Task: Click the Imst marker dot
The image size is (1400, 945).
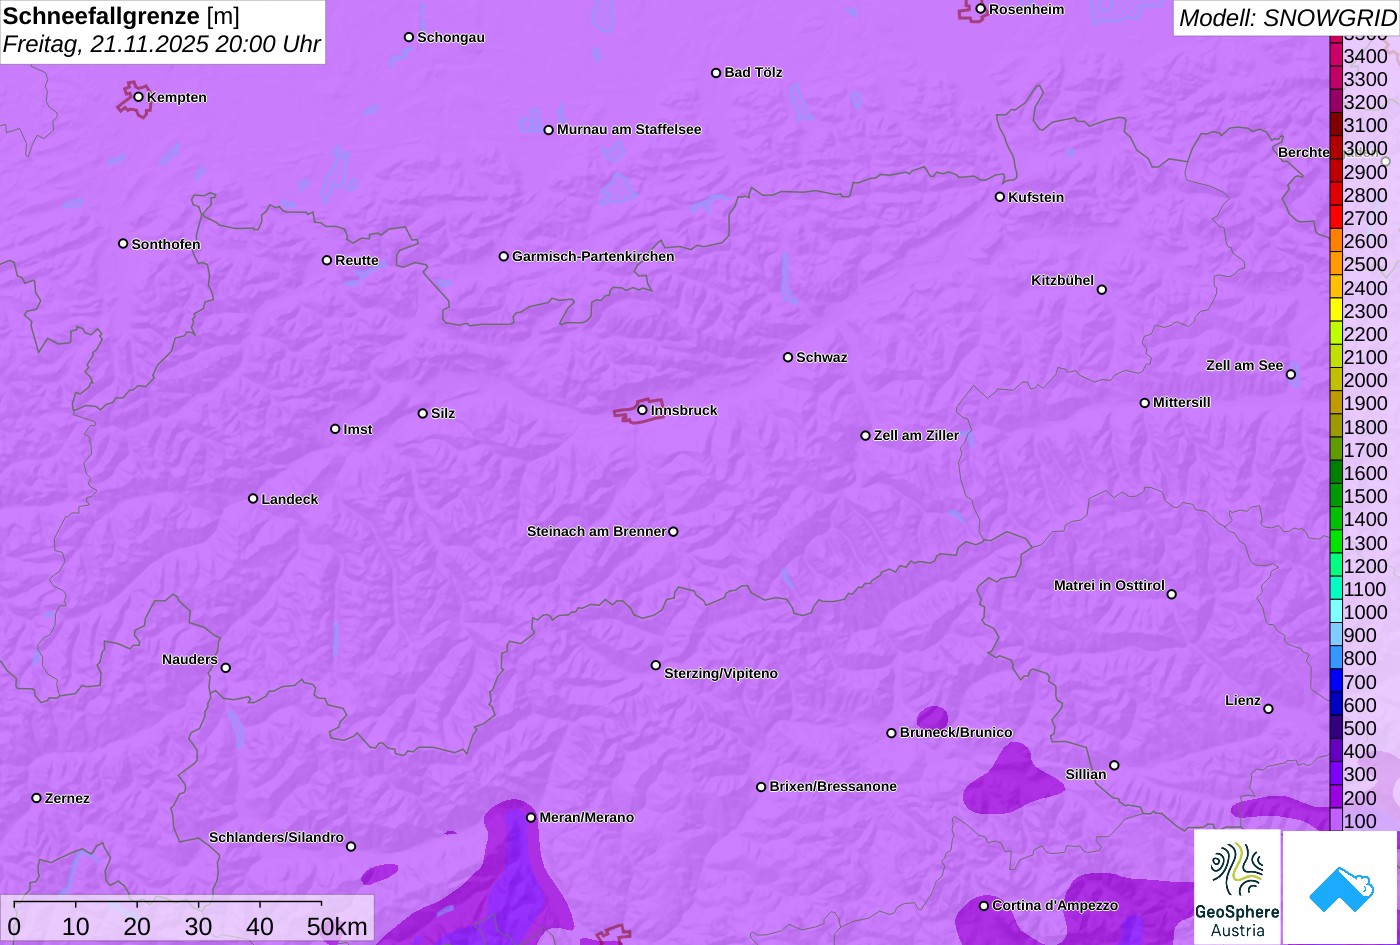Action: [335, 428]
